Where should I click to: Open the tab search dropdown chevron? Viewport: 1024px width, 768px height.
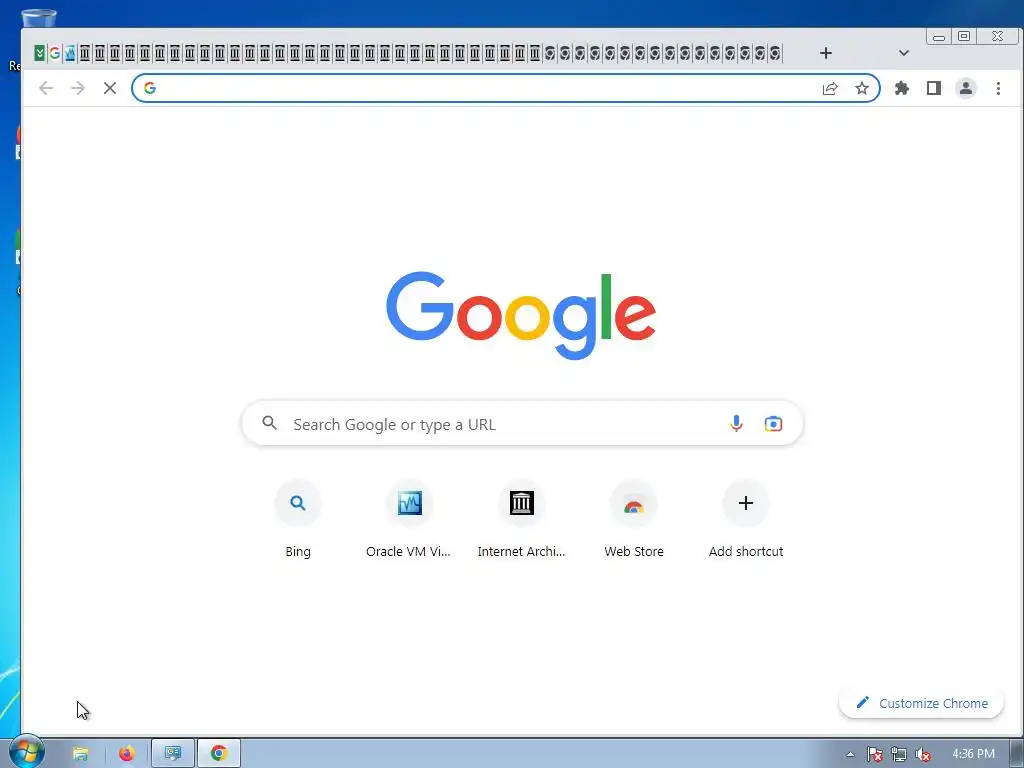pos(904,53)
